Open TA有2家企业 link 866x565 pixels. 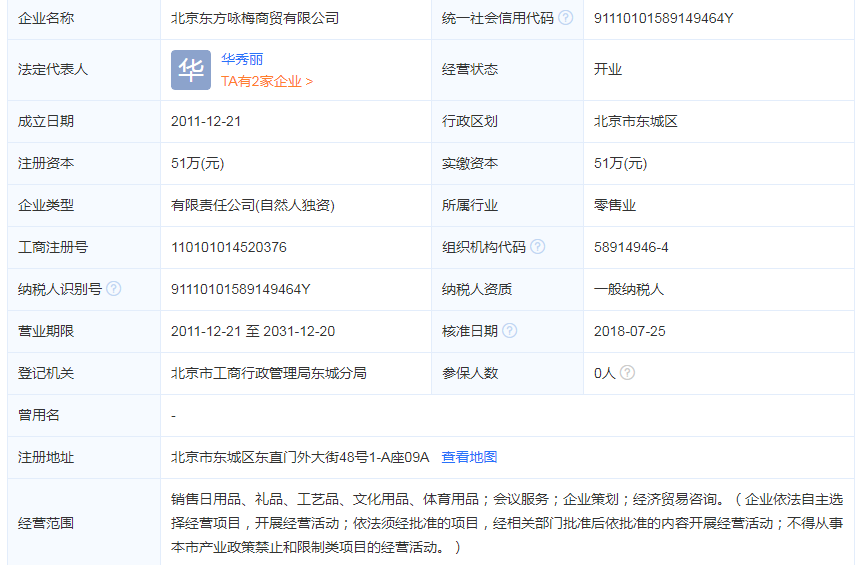pyautogui.click(x=267, y=81)
